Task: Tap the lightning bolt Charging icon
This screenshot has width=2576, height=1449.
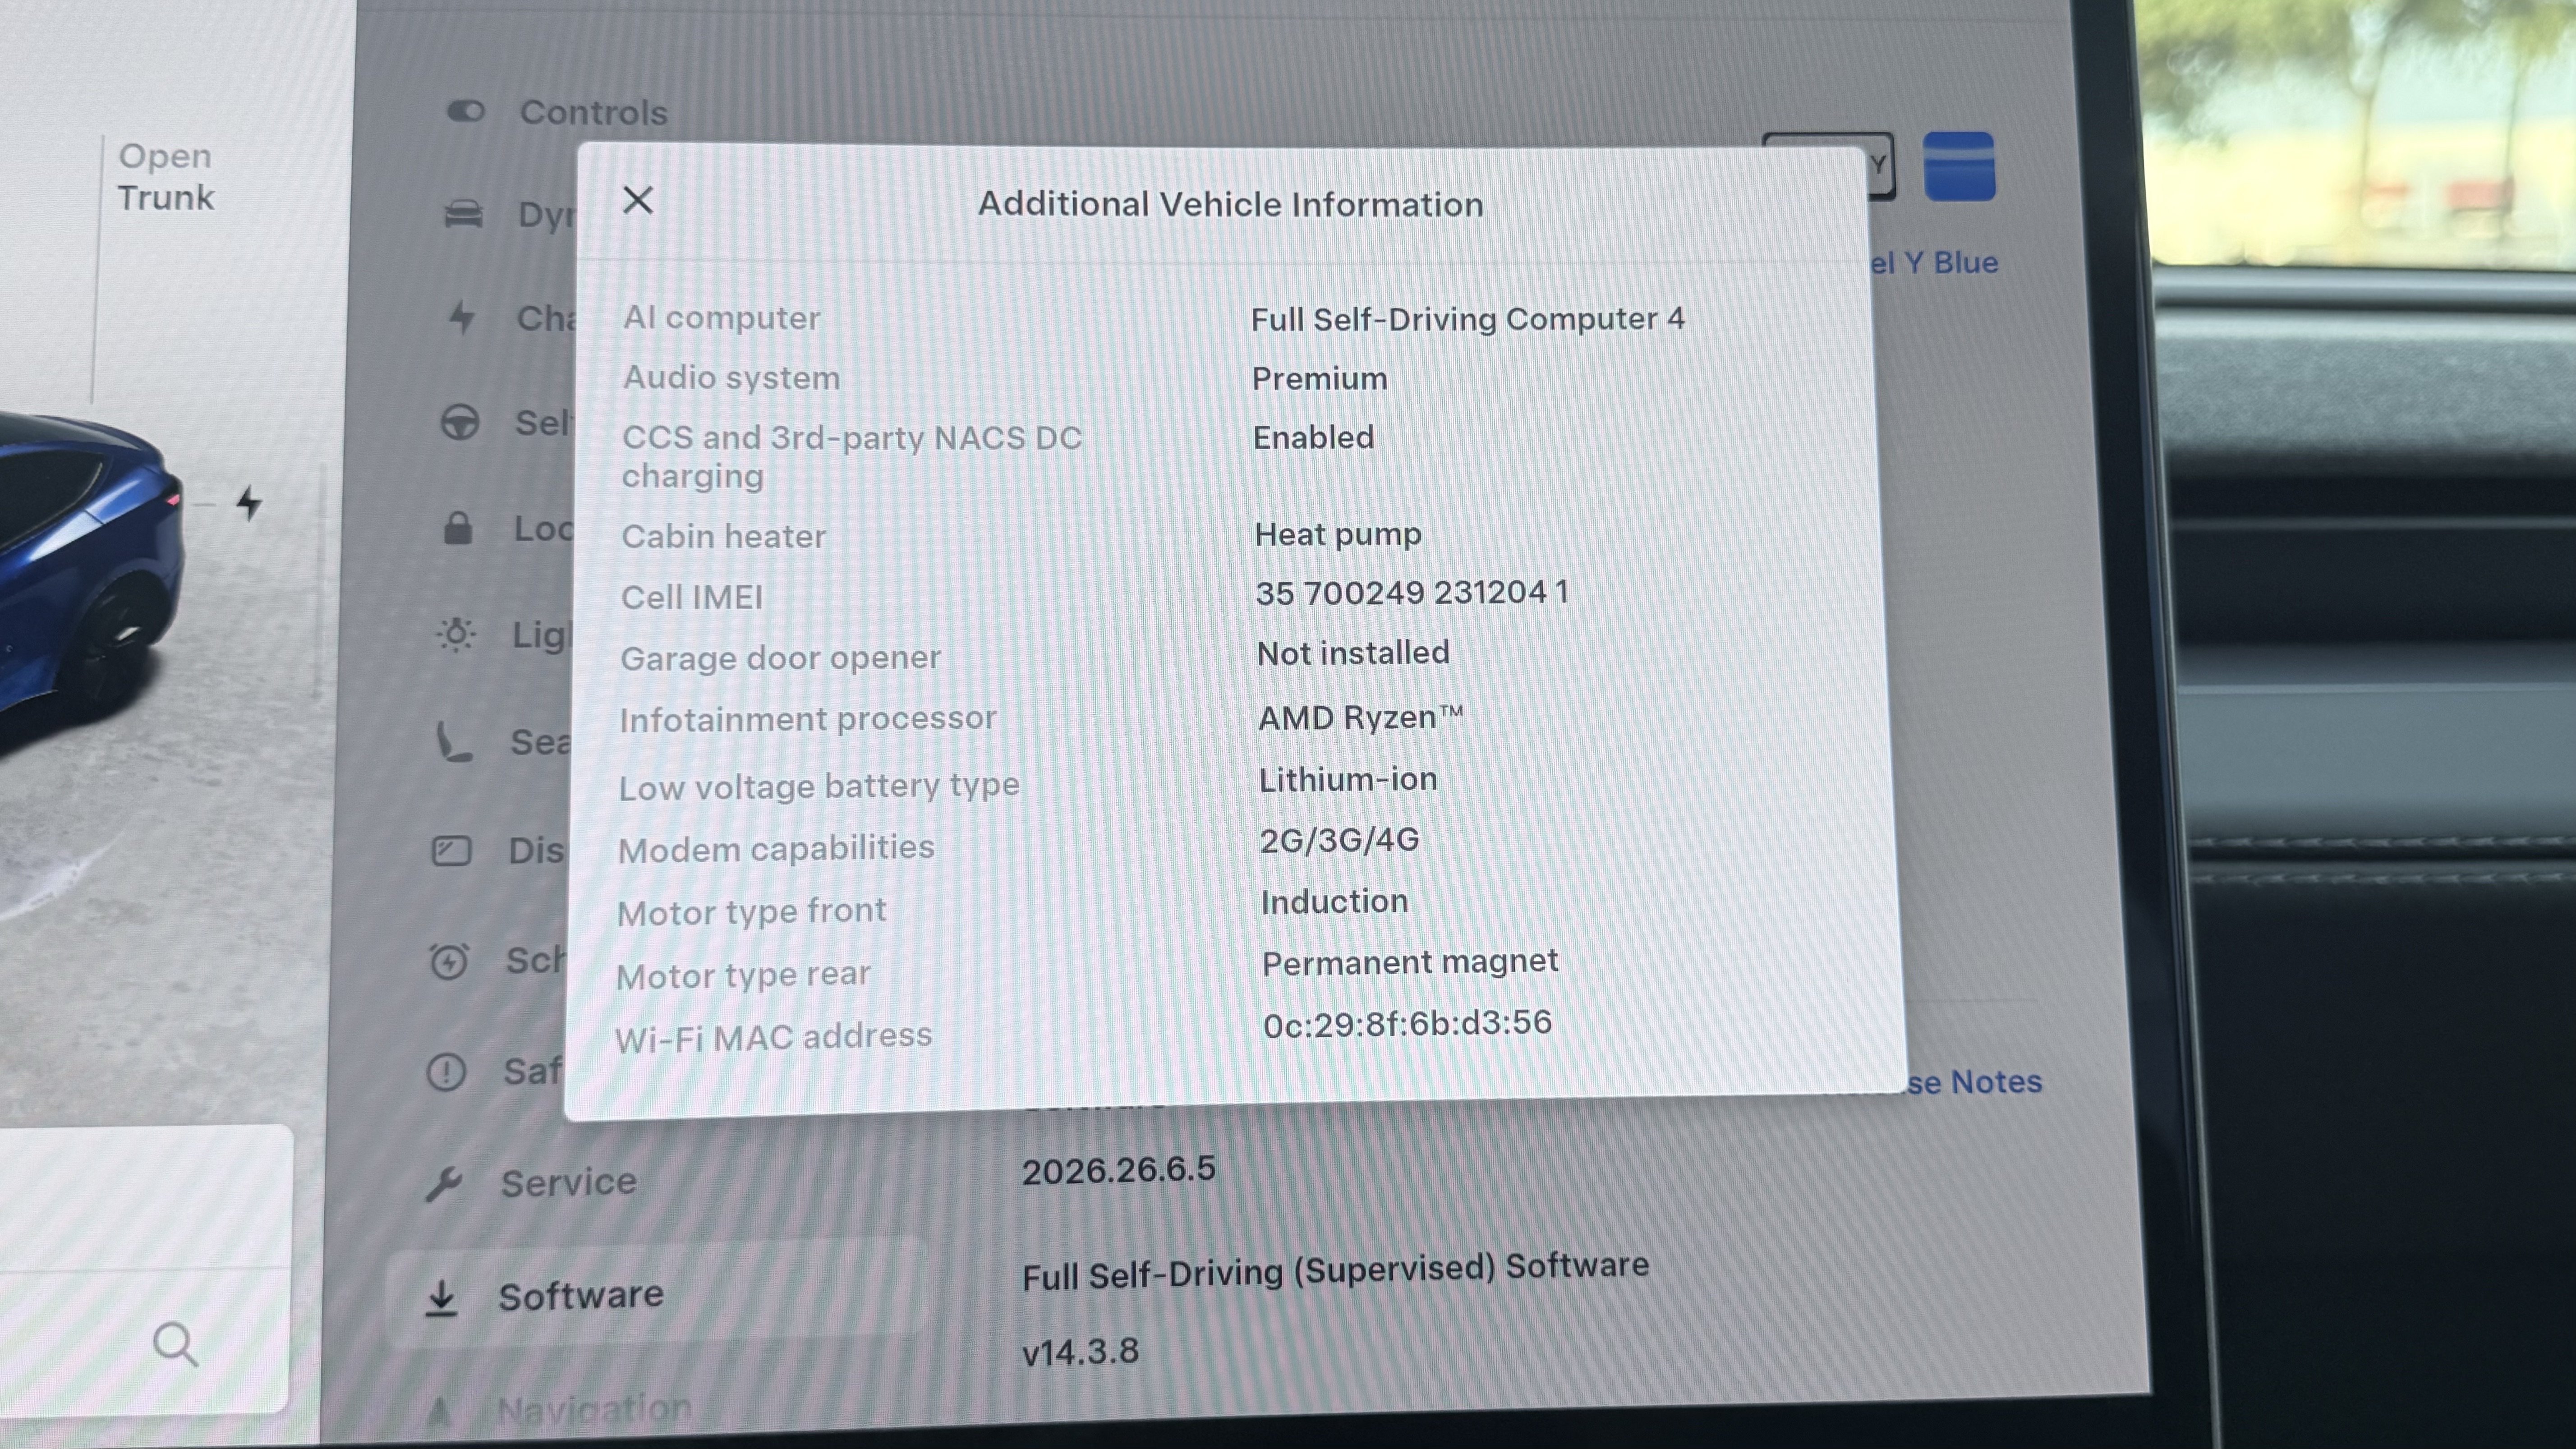Action: tap(461, 318)
